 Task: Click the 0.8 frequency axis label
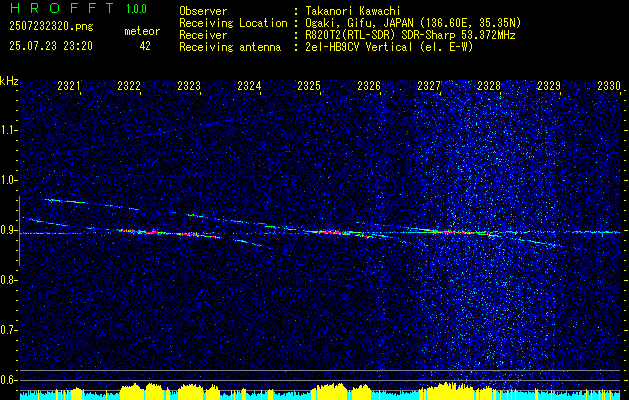(8, 280)
